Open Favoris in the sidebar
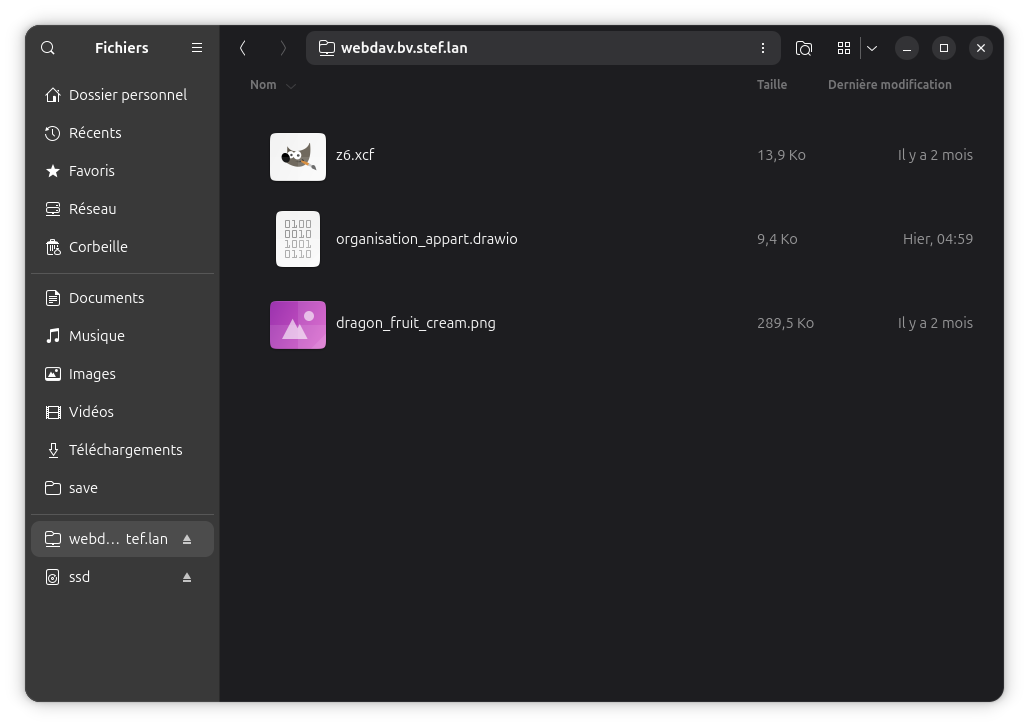Viewport: 1029px width, 727px height. [123, 171]
